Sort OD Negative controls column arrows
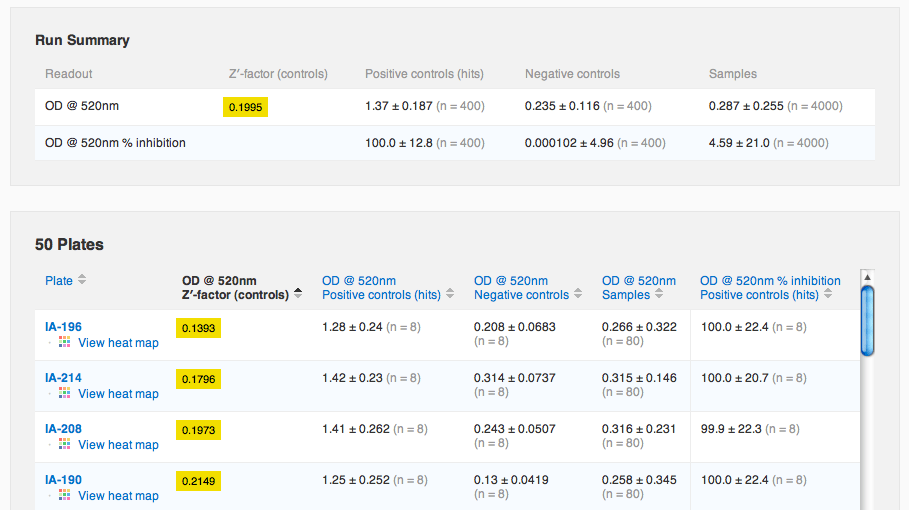 pyautogui.click(x=578, y=294)
